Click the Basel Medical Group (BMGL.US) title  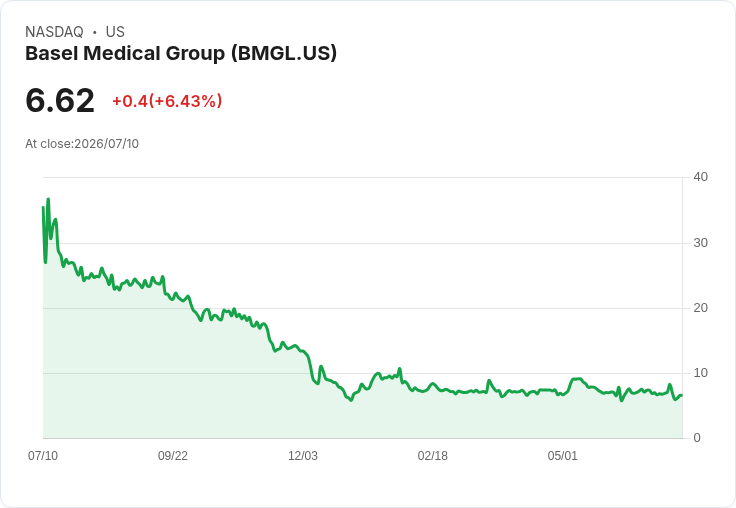click(181, 54)
